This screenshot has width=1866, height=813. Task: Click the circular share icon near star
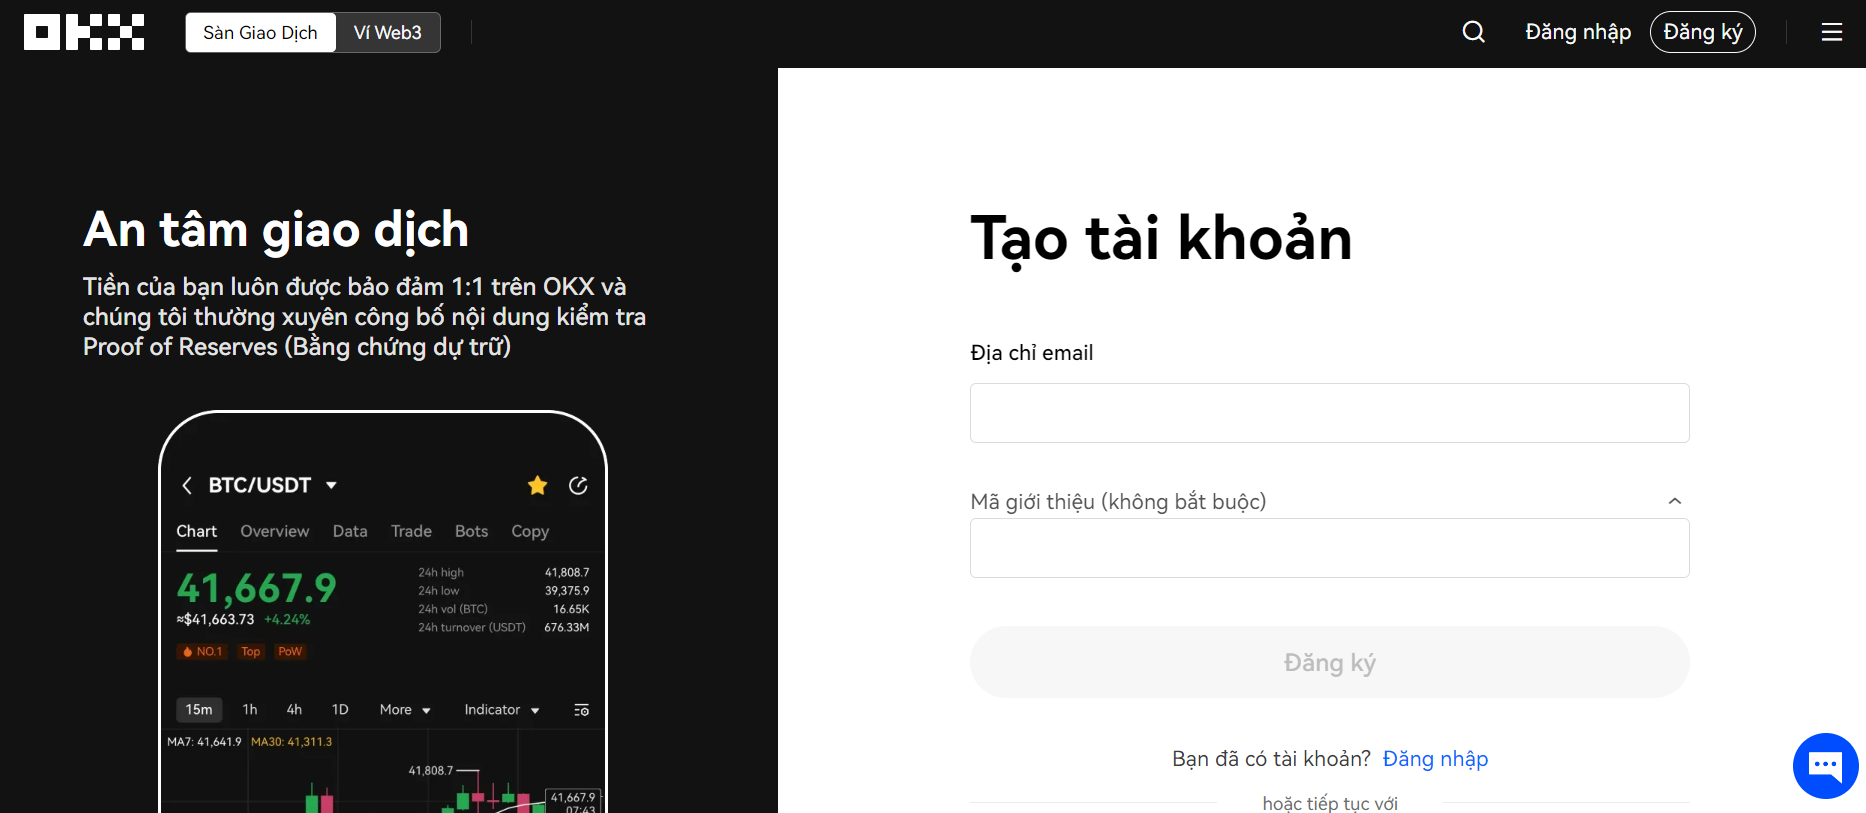click(x=578, y=485)
